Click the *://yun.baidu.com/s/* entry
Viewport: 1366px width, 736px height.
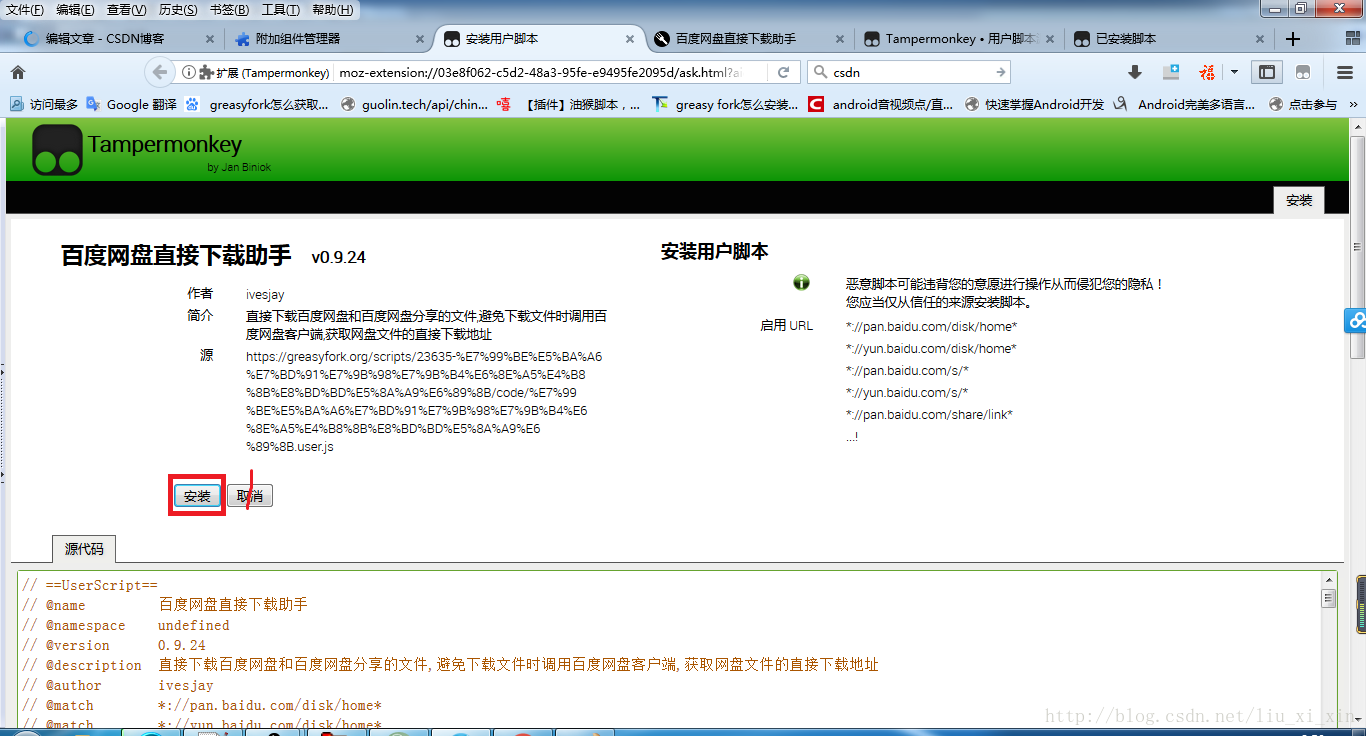point(907,392)
